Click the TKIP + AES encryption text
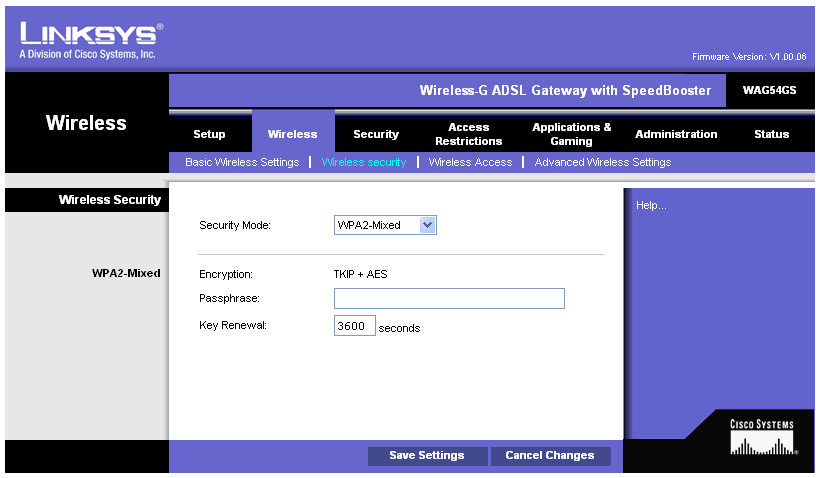Image resolution: width=820 pixels, height=478 pixels. coord(360,274)
